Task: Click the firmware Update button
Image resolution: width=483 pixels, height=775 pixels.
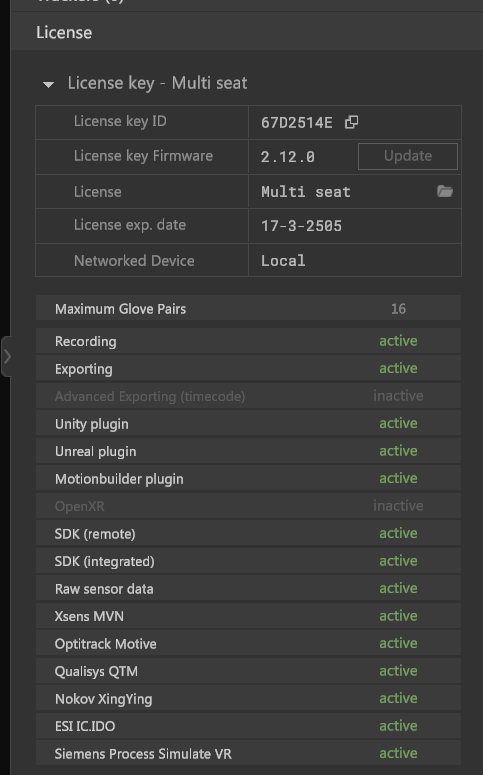Action: (408, 156)
